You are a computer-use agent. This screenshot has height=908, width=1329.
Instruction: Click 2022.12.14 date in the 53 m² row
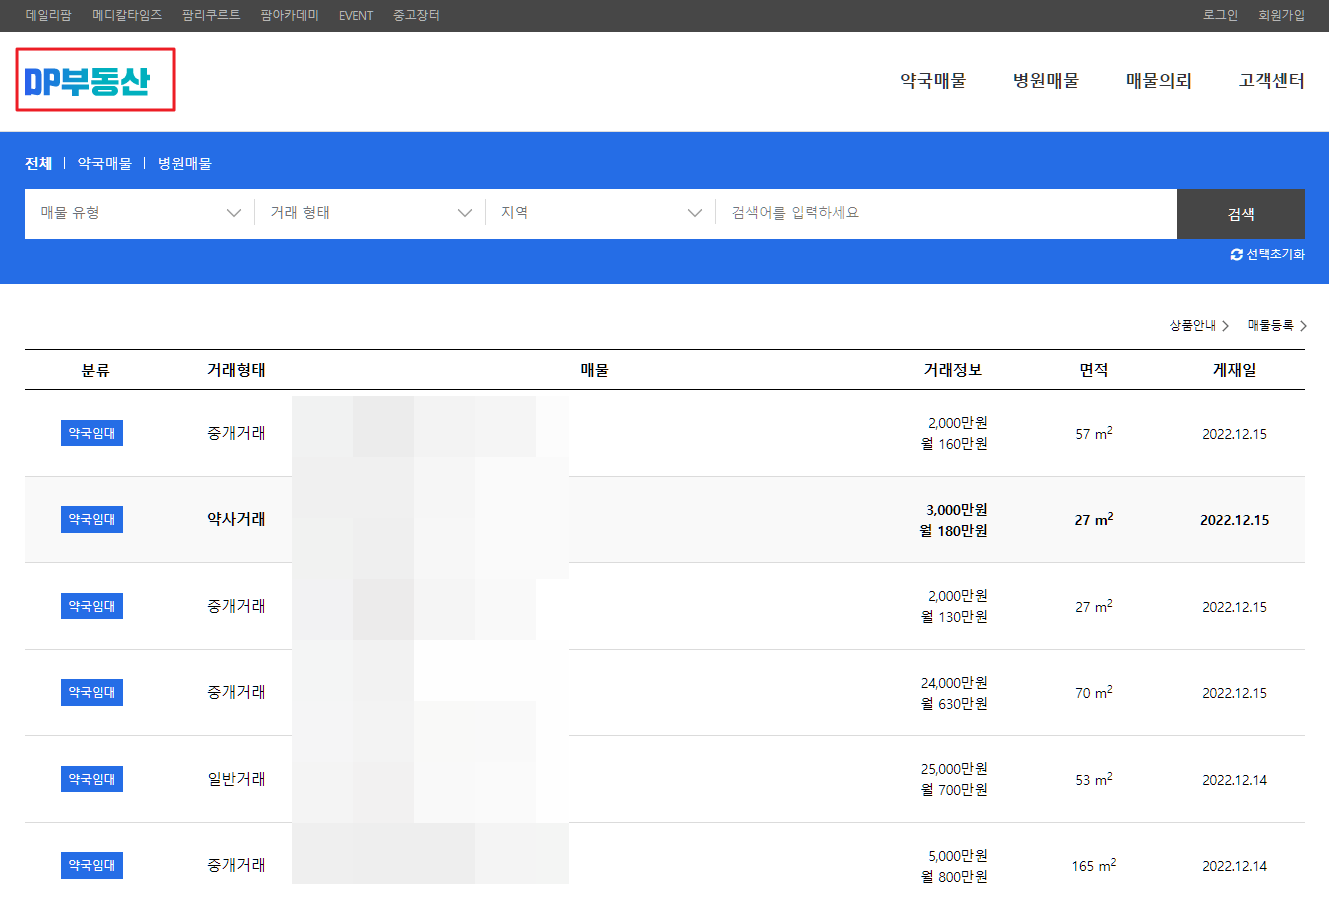tap(1235, 780)
